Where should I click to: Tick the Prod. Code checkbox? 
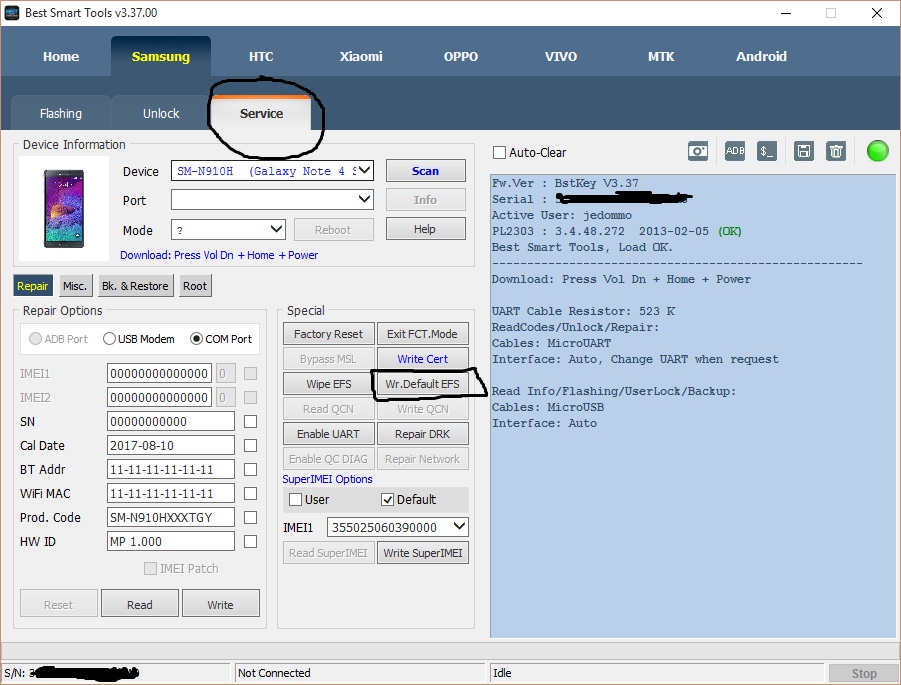pyautogui.click(x=251, y=518)
